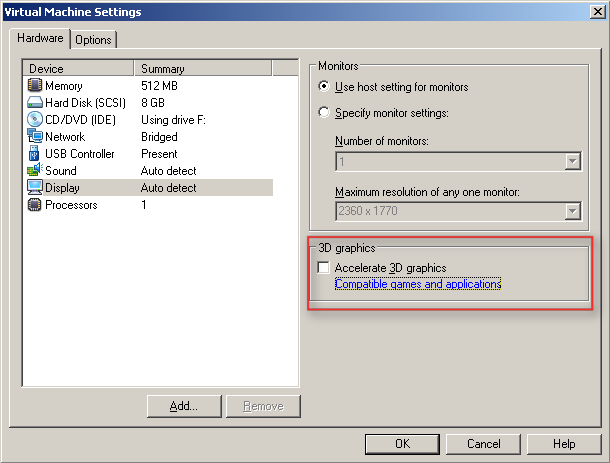Choose Specify monitor settings radio button
Screen dimensions: 610x463
[x=324, y=113]
